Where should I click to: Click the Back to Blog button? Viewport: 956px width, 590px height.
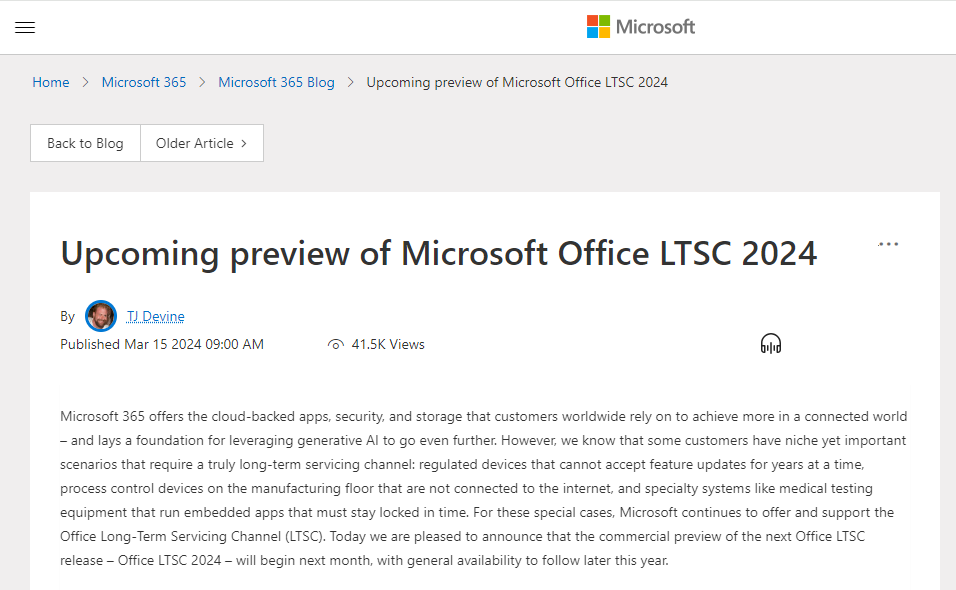pyautogui.click(x=85, y=143)
